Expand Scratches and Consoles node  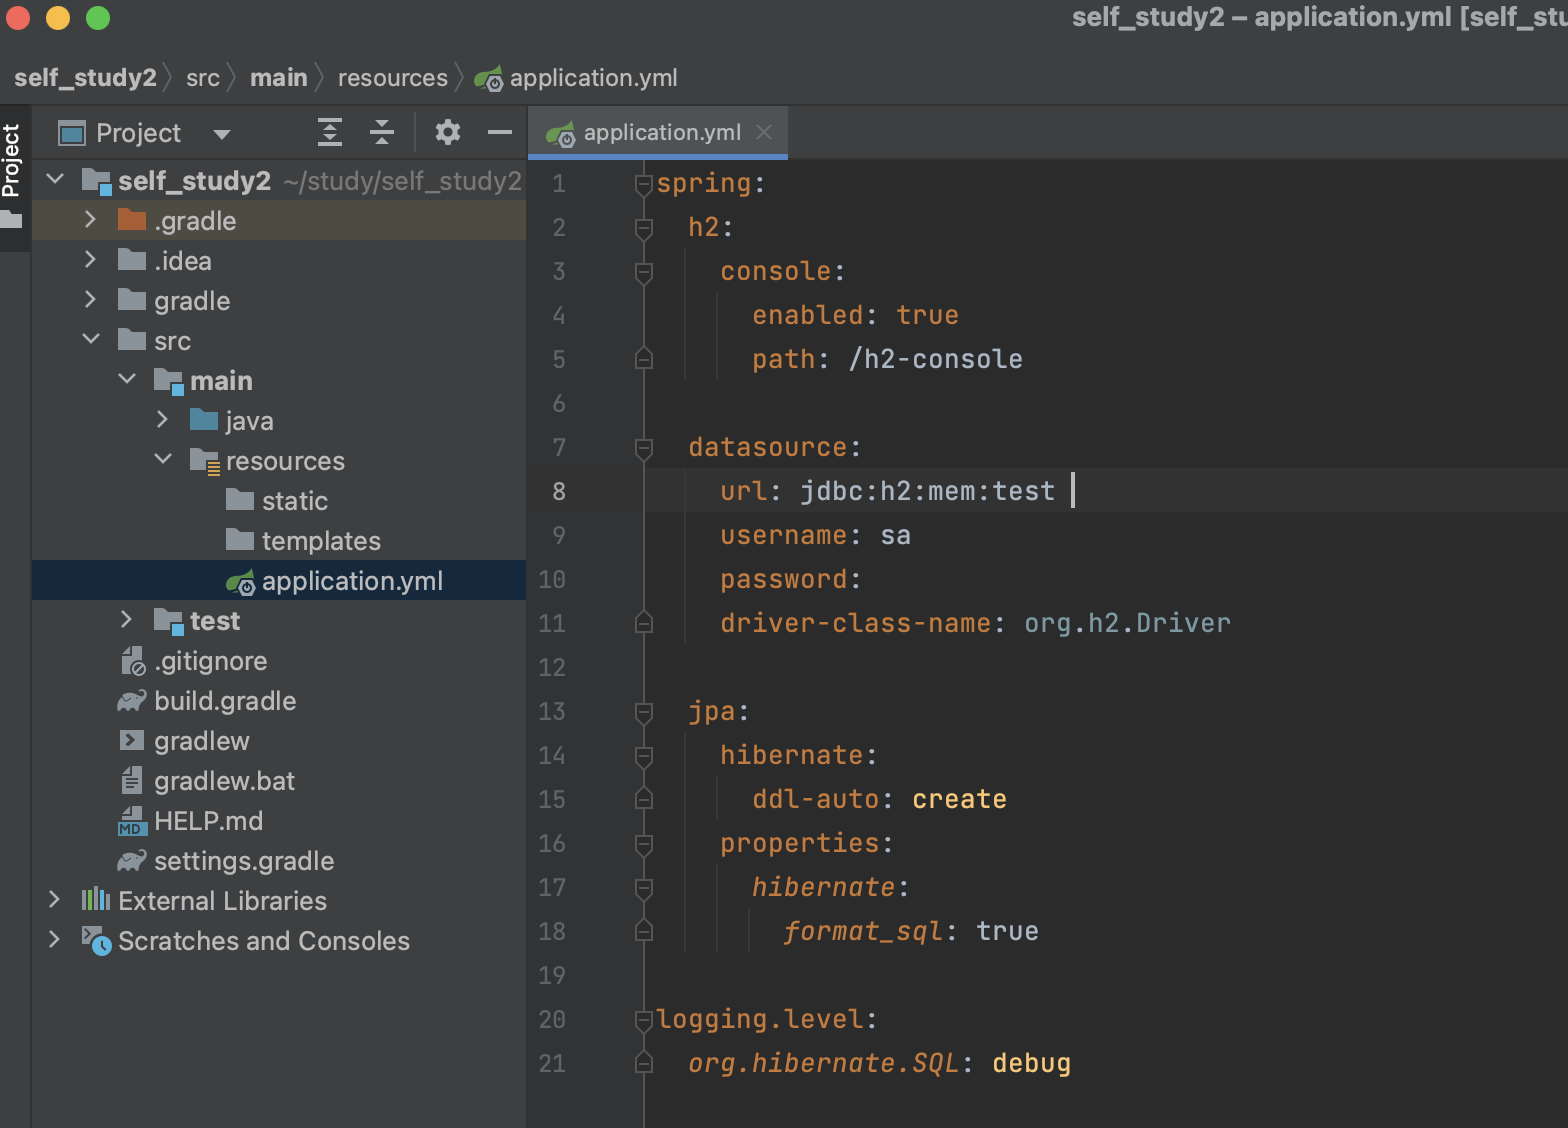click(54, 939)
